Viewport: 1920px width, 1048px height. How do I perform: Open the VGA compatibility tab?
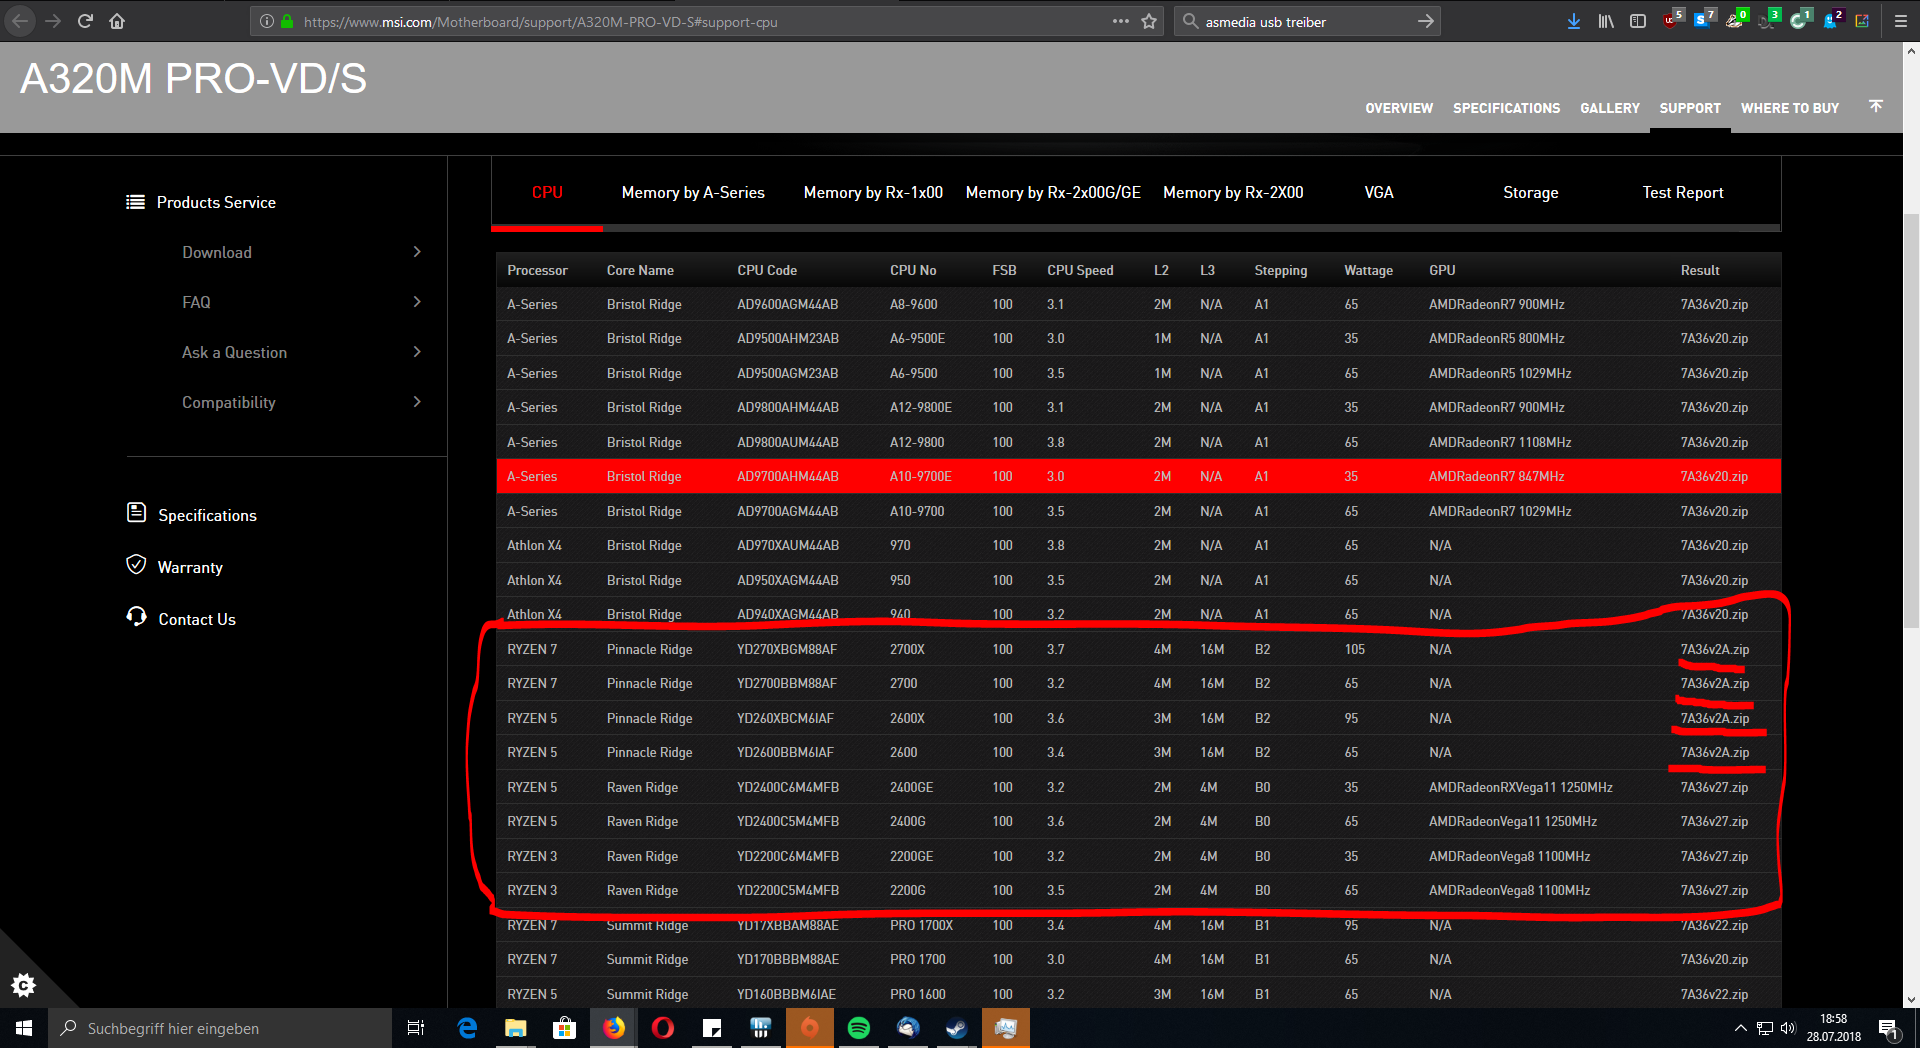(1379, 193)
